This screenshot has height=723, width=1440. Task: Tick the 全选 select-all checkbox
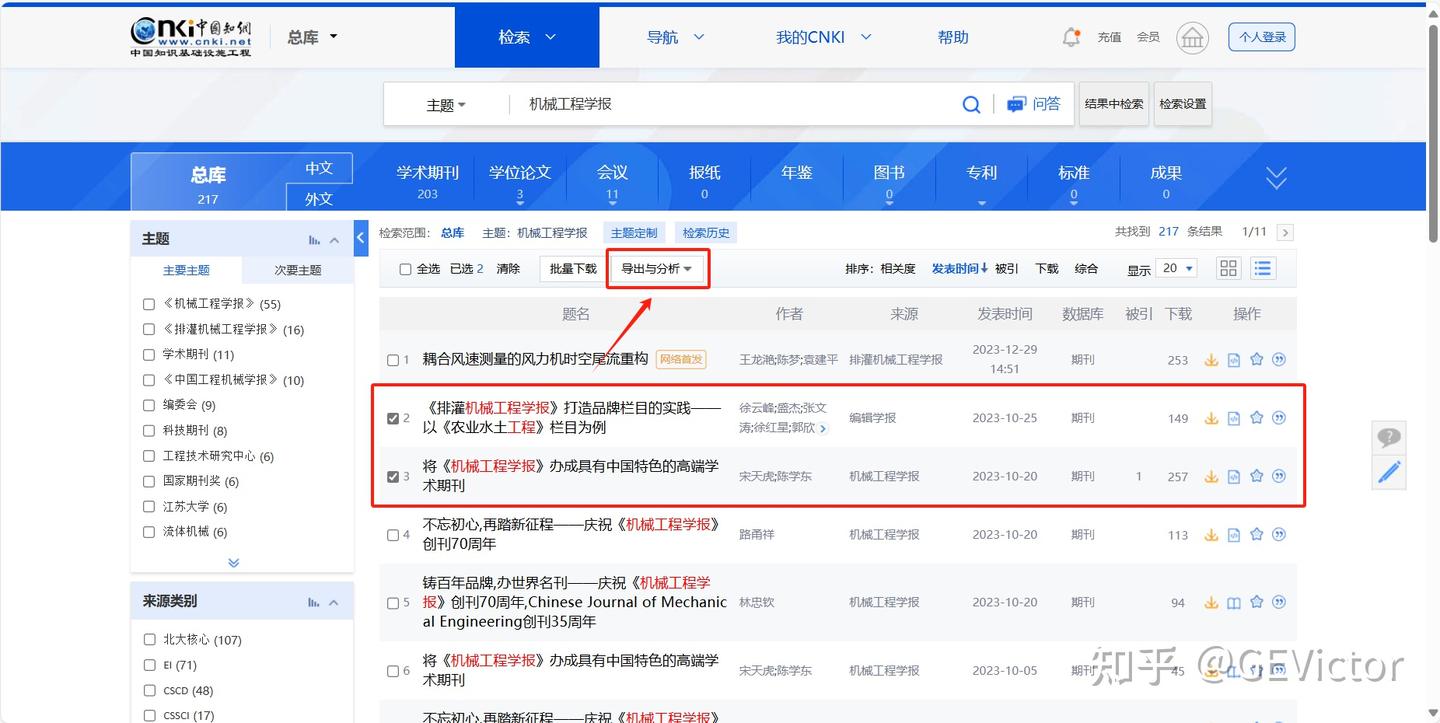[x=405, y=269]
